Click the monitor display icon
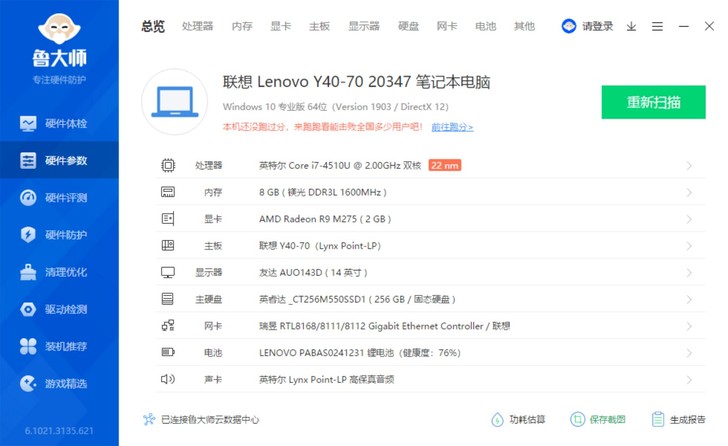Image resolution: width=728 pixels, height=446 pixels. pyautogui.click(x=168, y=272)
